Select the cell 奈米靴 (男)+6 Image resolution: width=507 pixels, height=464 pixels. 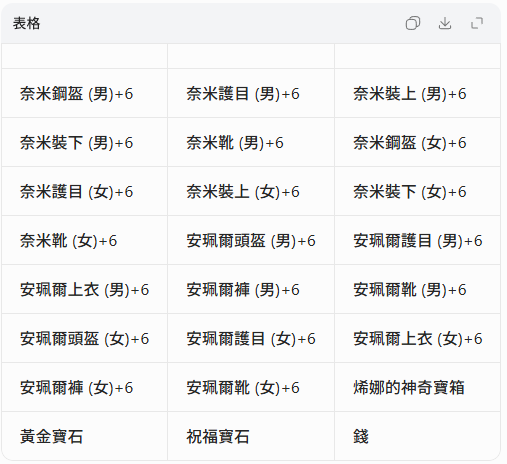pos(251,142)
